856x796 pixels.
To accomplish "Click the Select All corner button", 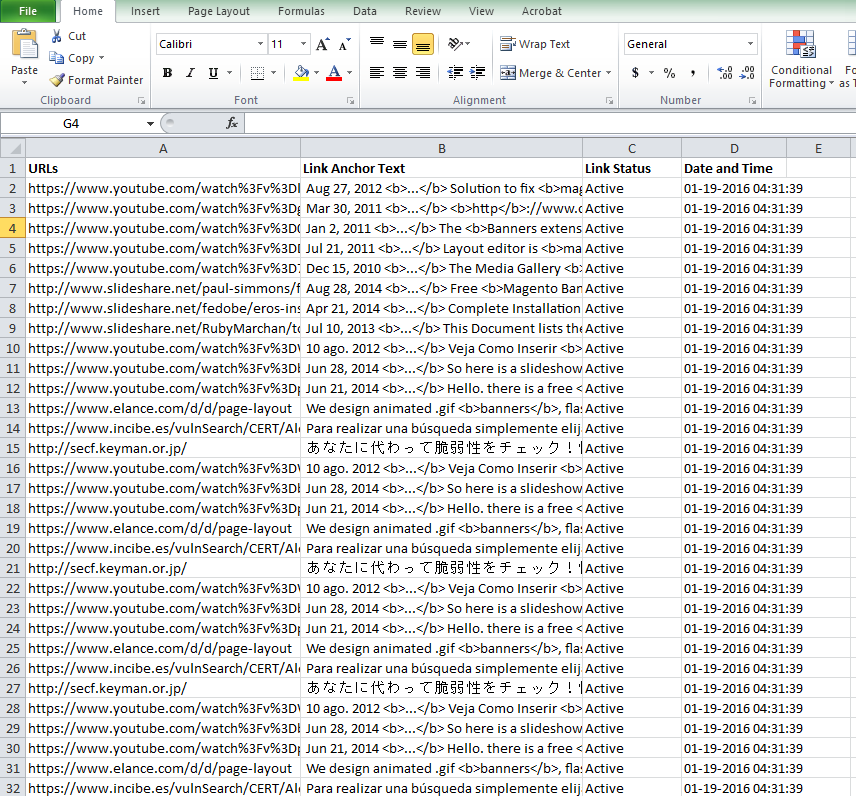I will 13,148.
